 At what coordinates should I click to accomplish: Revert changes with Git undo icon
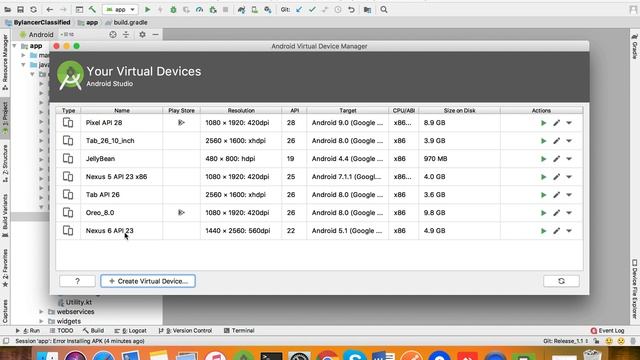tap(351, 9)
